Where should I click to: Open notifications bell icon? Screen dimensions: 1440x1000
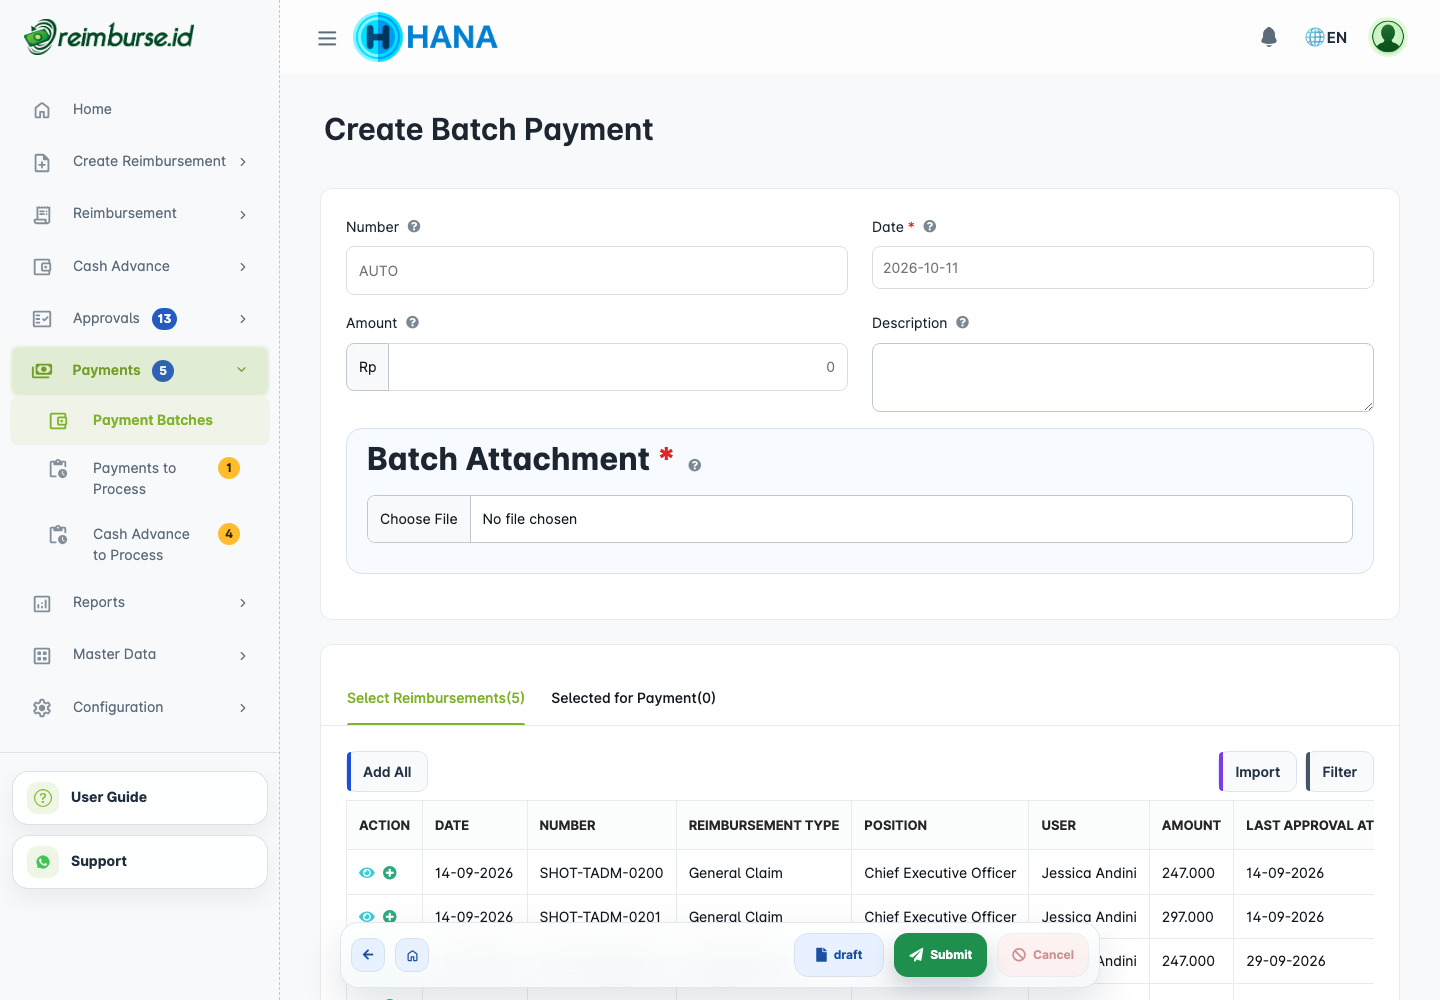point(1269,37)
